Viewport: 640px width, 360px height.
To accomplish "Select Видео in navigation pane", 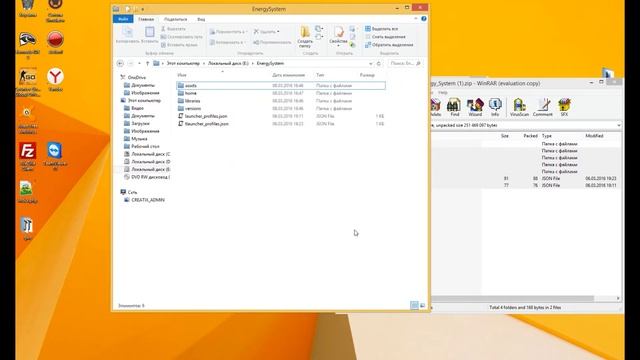I will coord(137,108).
